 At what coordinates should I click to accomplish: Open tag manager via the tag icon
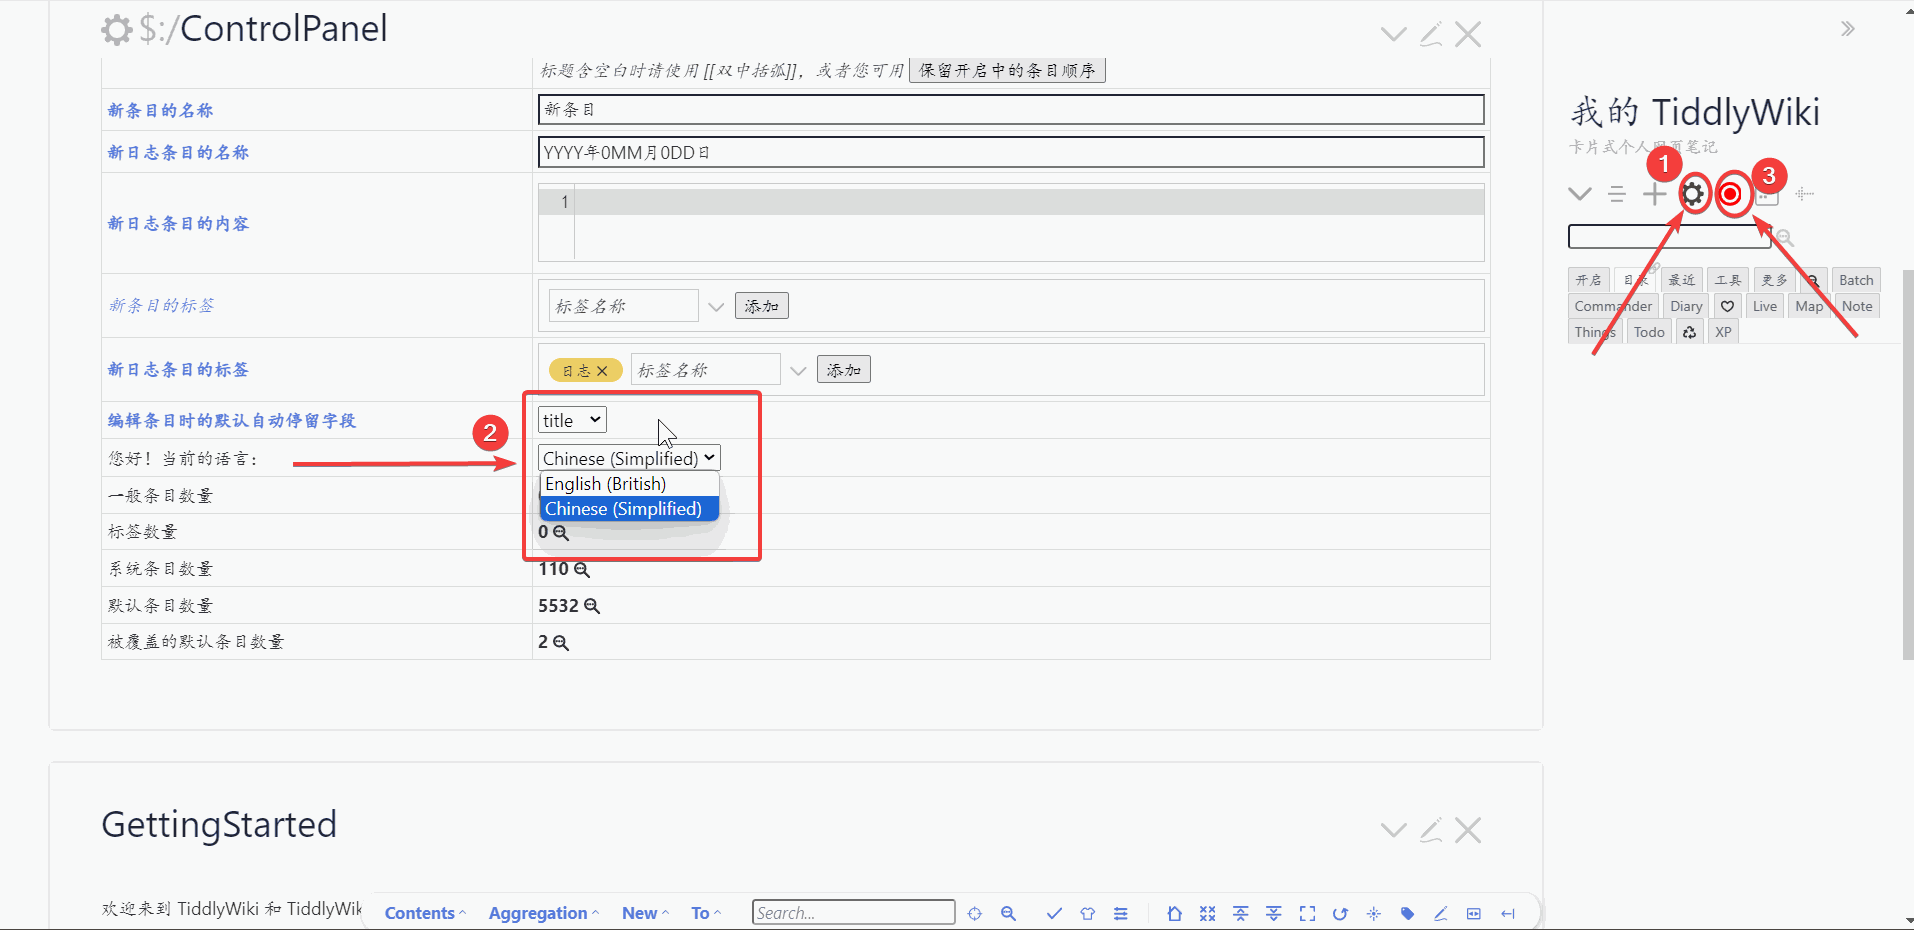(x=1407, y=913)
